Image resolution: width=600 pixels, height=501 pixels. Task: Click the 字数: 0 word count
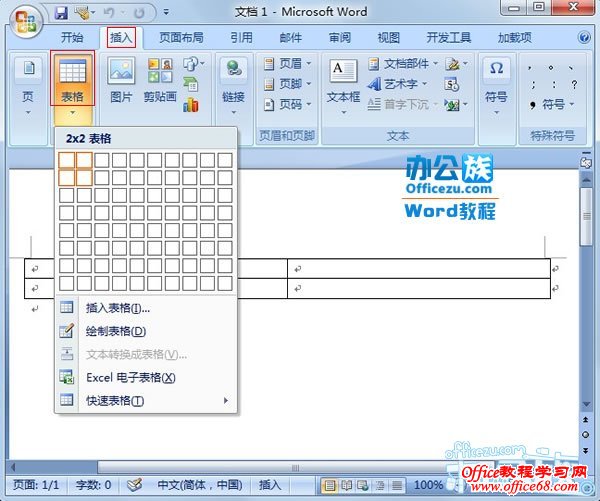click(x=93, y=485)
